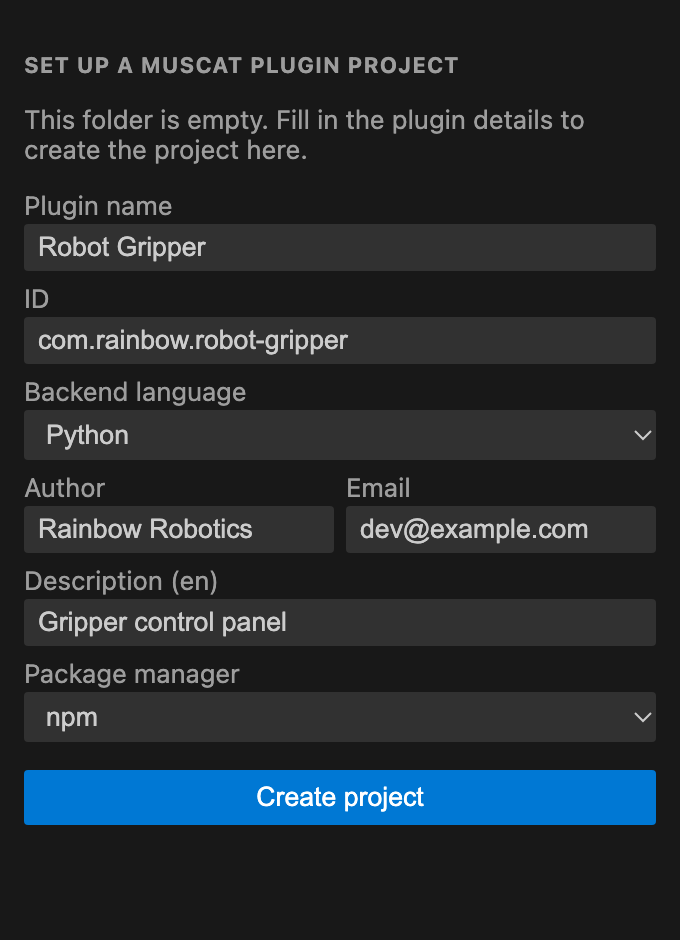This screenshot has height=940, width=680.
Task: Click the 'Set up a Muscat plugin project' heading
Action: point(241,65)
